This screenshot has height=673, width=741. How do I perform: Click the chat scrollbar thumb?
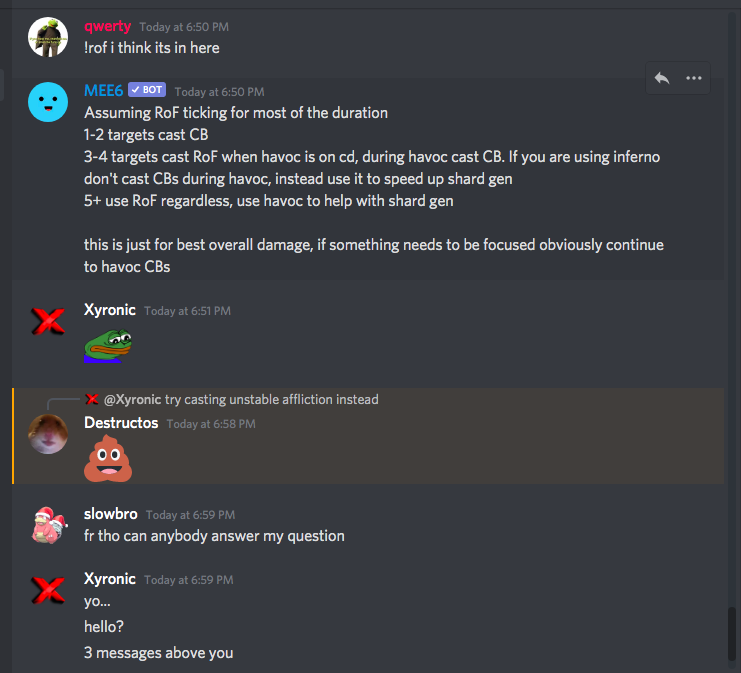click(x=732, y=634)
